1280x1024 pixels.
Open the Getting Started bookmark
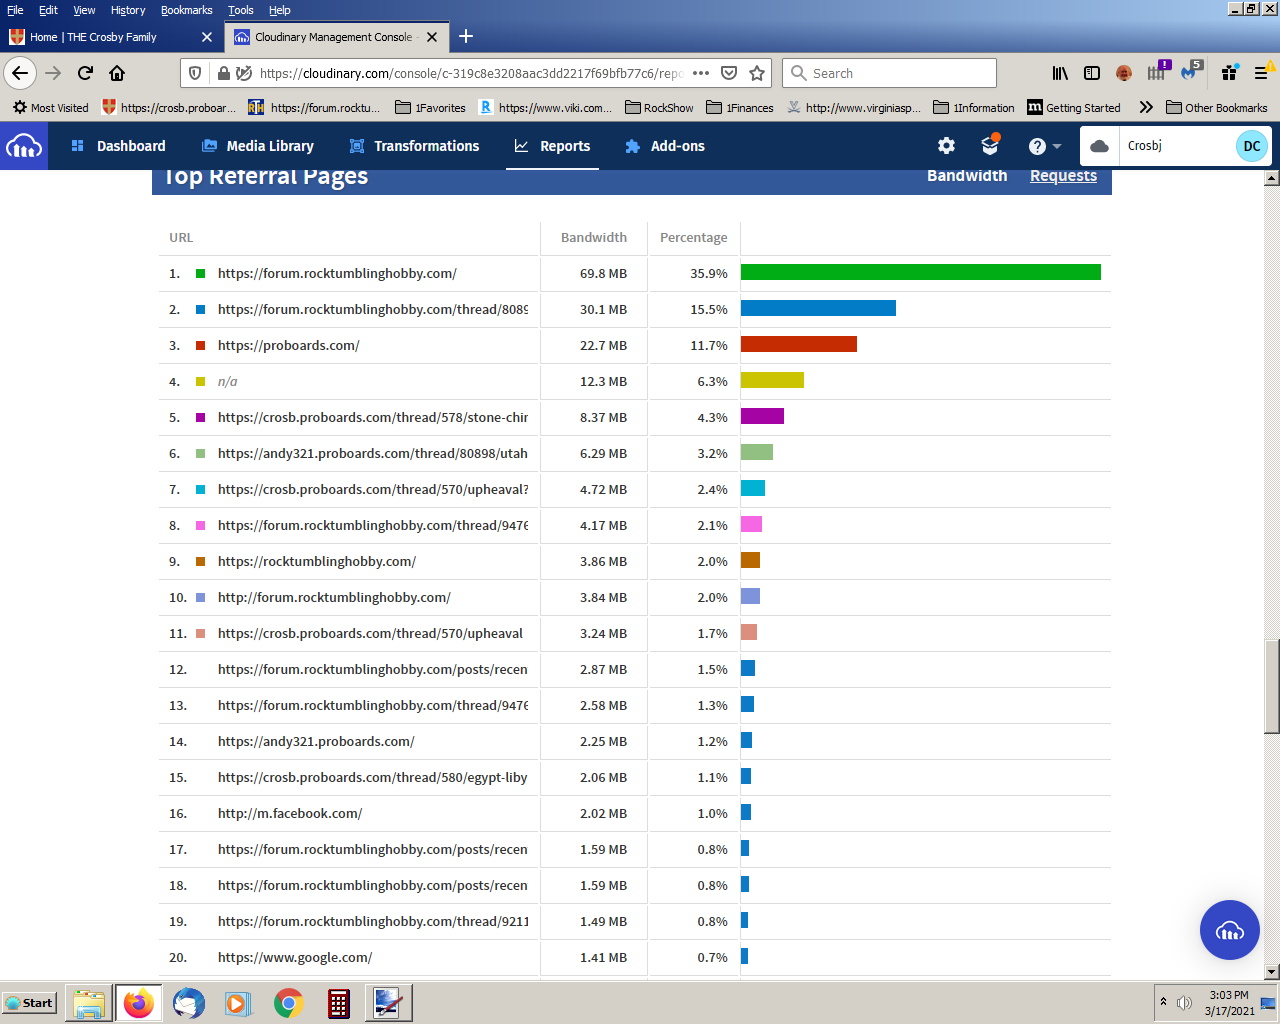1074,107
